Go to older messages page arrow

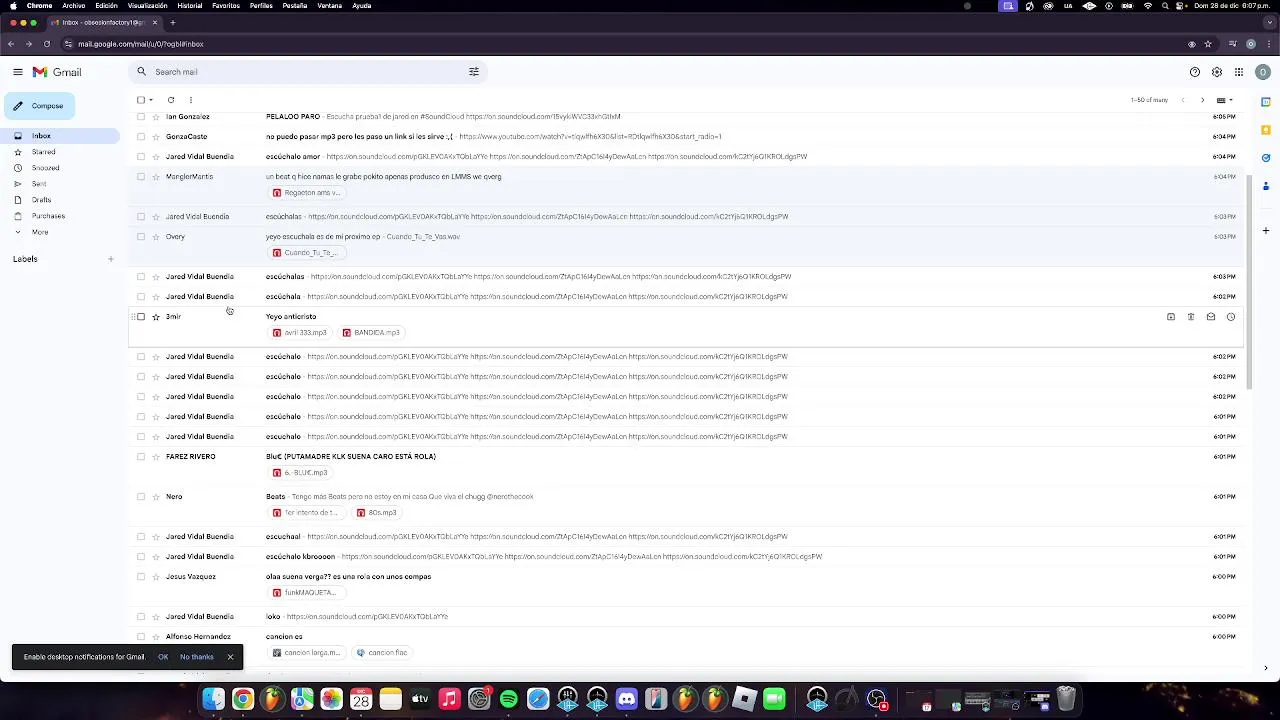[1203, 100]
